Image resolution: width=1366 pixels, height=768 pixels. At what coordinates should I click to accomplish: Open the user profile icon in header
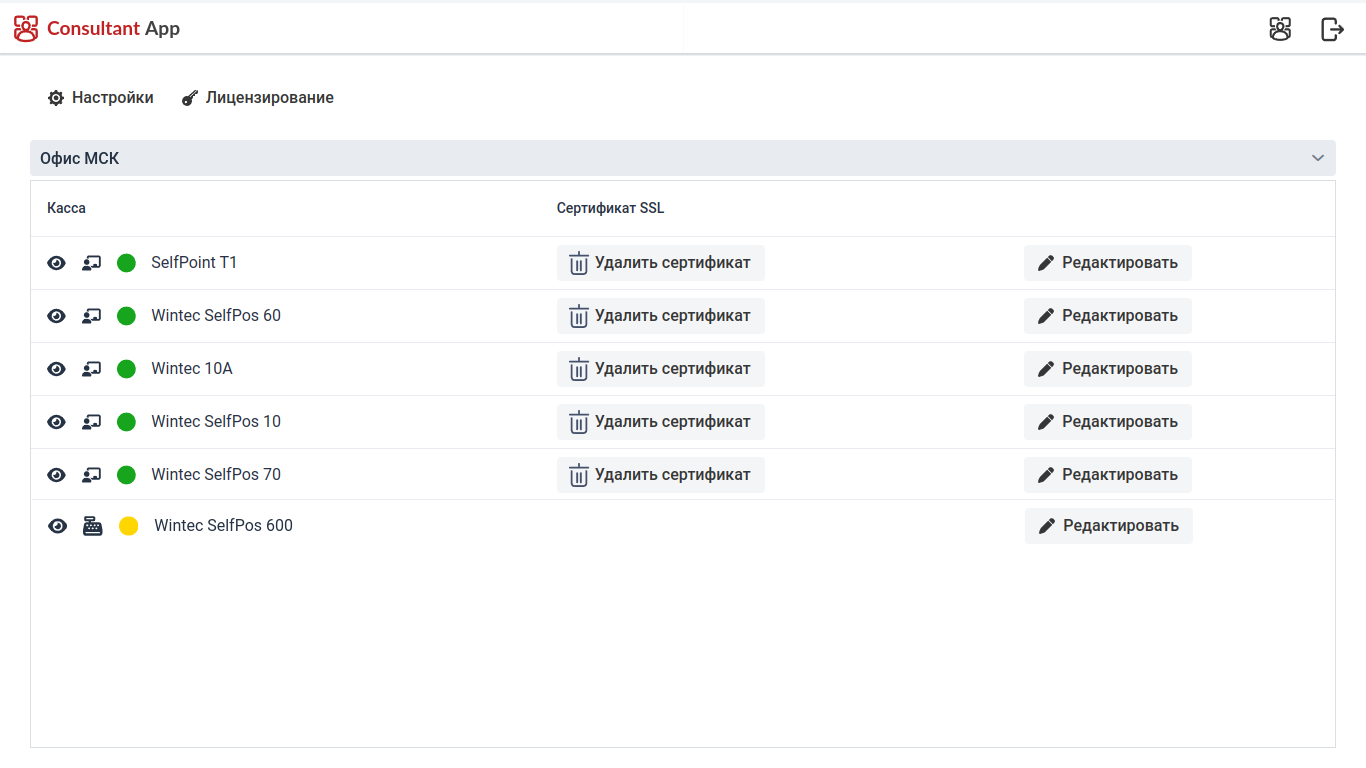(x=1280, y=29)
